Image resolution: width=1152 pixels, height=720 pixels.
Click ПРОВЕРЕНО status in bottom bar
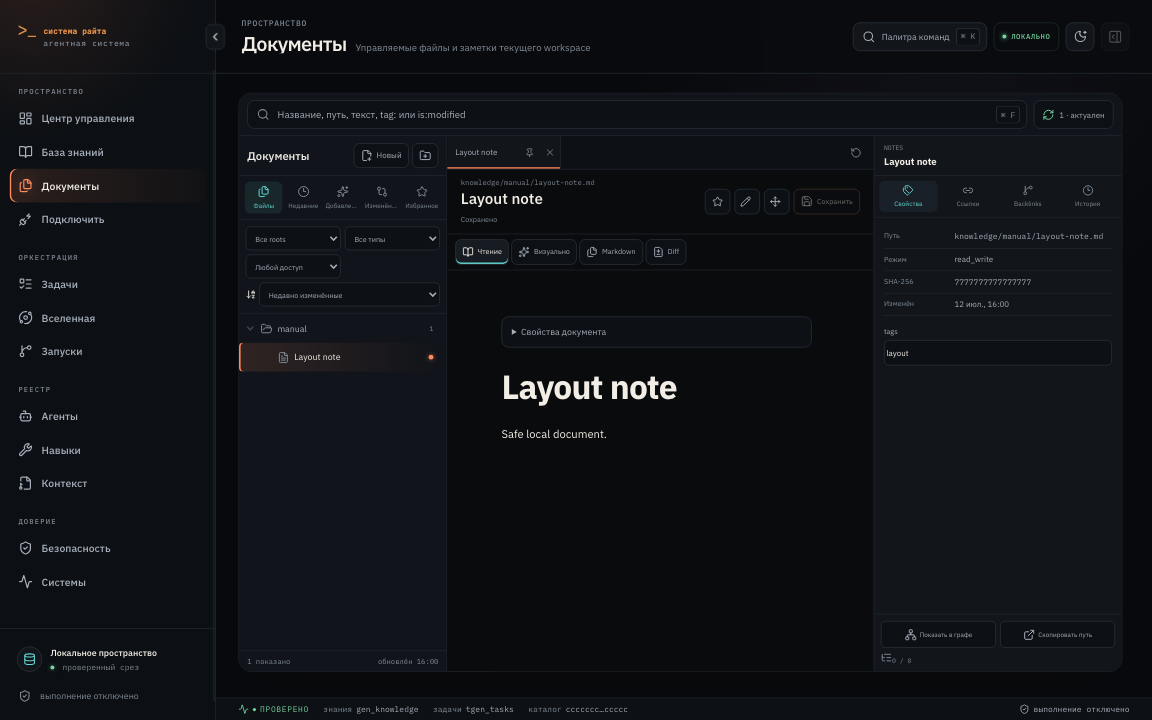pyautogui.click(x=273, y=710)
